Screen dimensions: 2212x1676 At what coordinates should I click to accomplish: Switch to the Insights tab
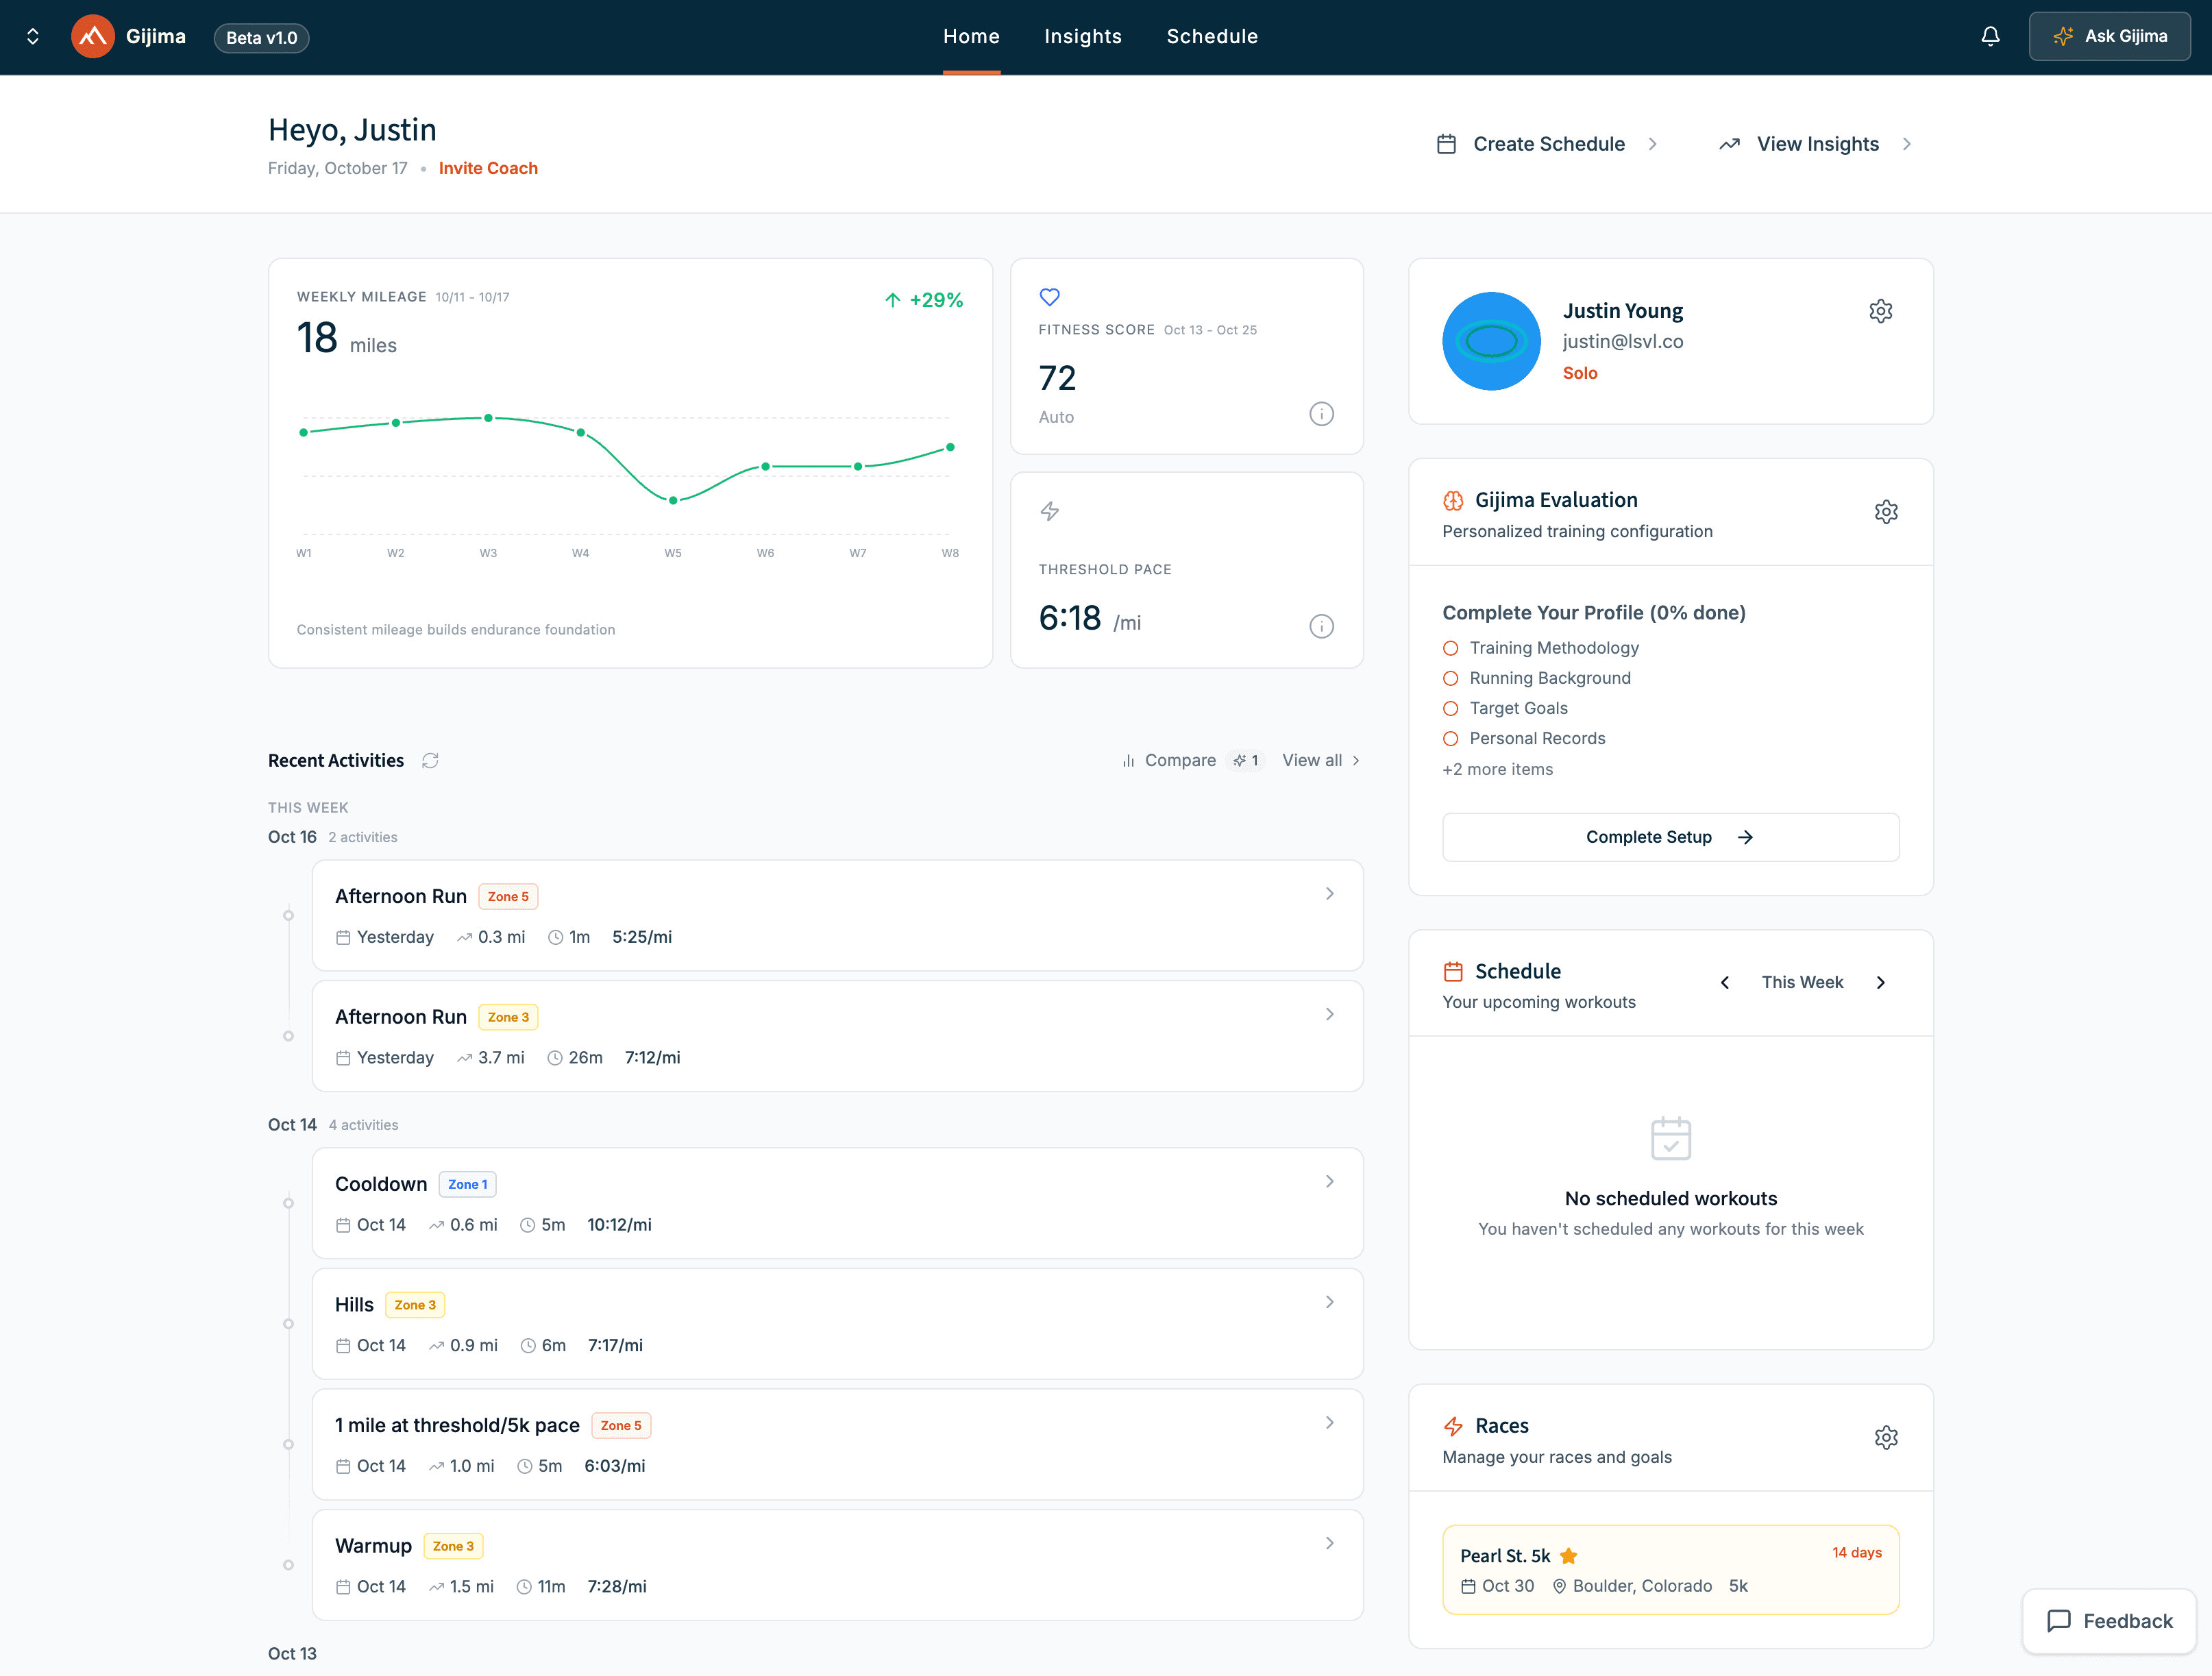click(x=1083, y=36)
